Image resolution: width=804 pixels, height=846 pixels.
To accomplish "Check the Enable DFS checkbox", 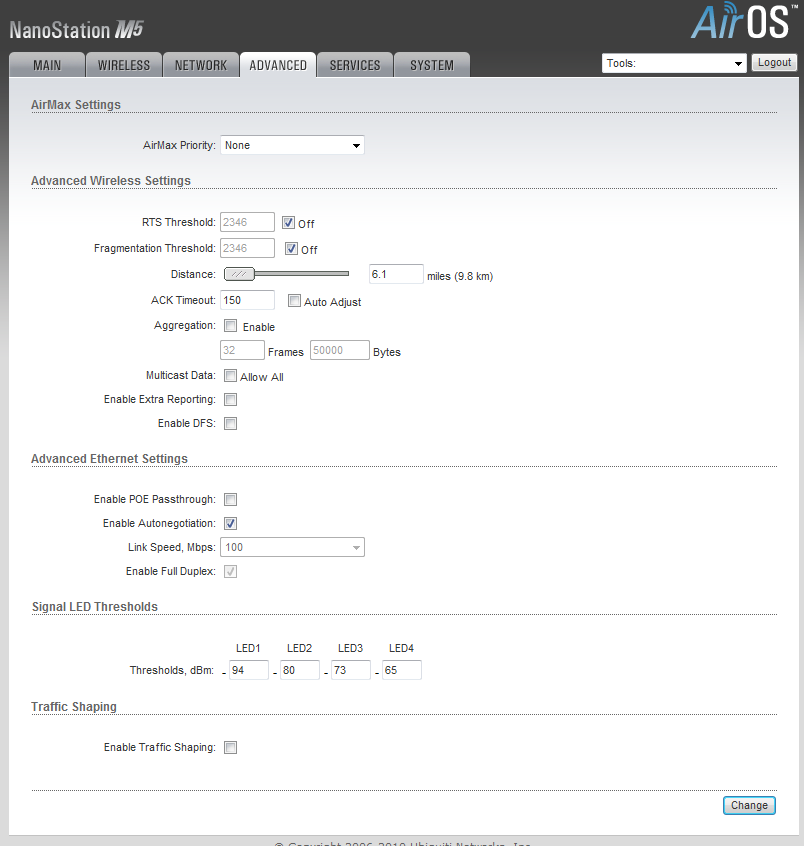I will (230, 424).
